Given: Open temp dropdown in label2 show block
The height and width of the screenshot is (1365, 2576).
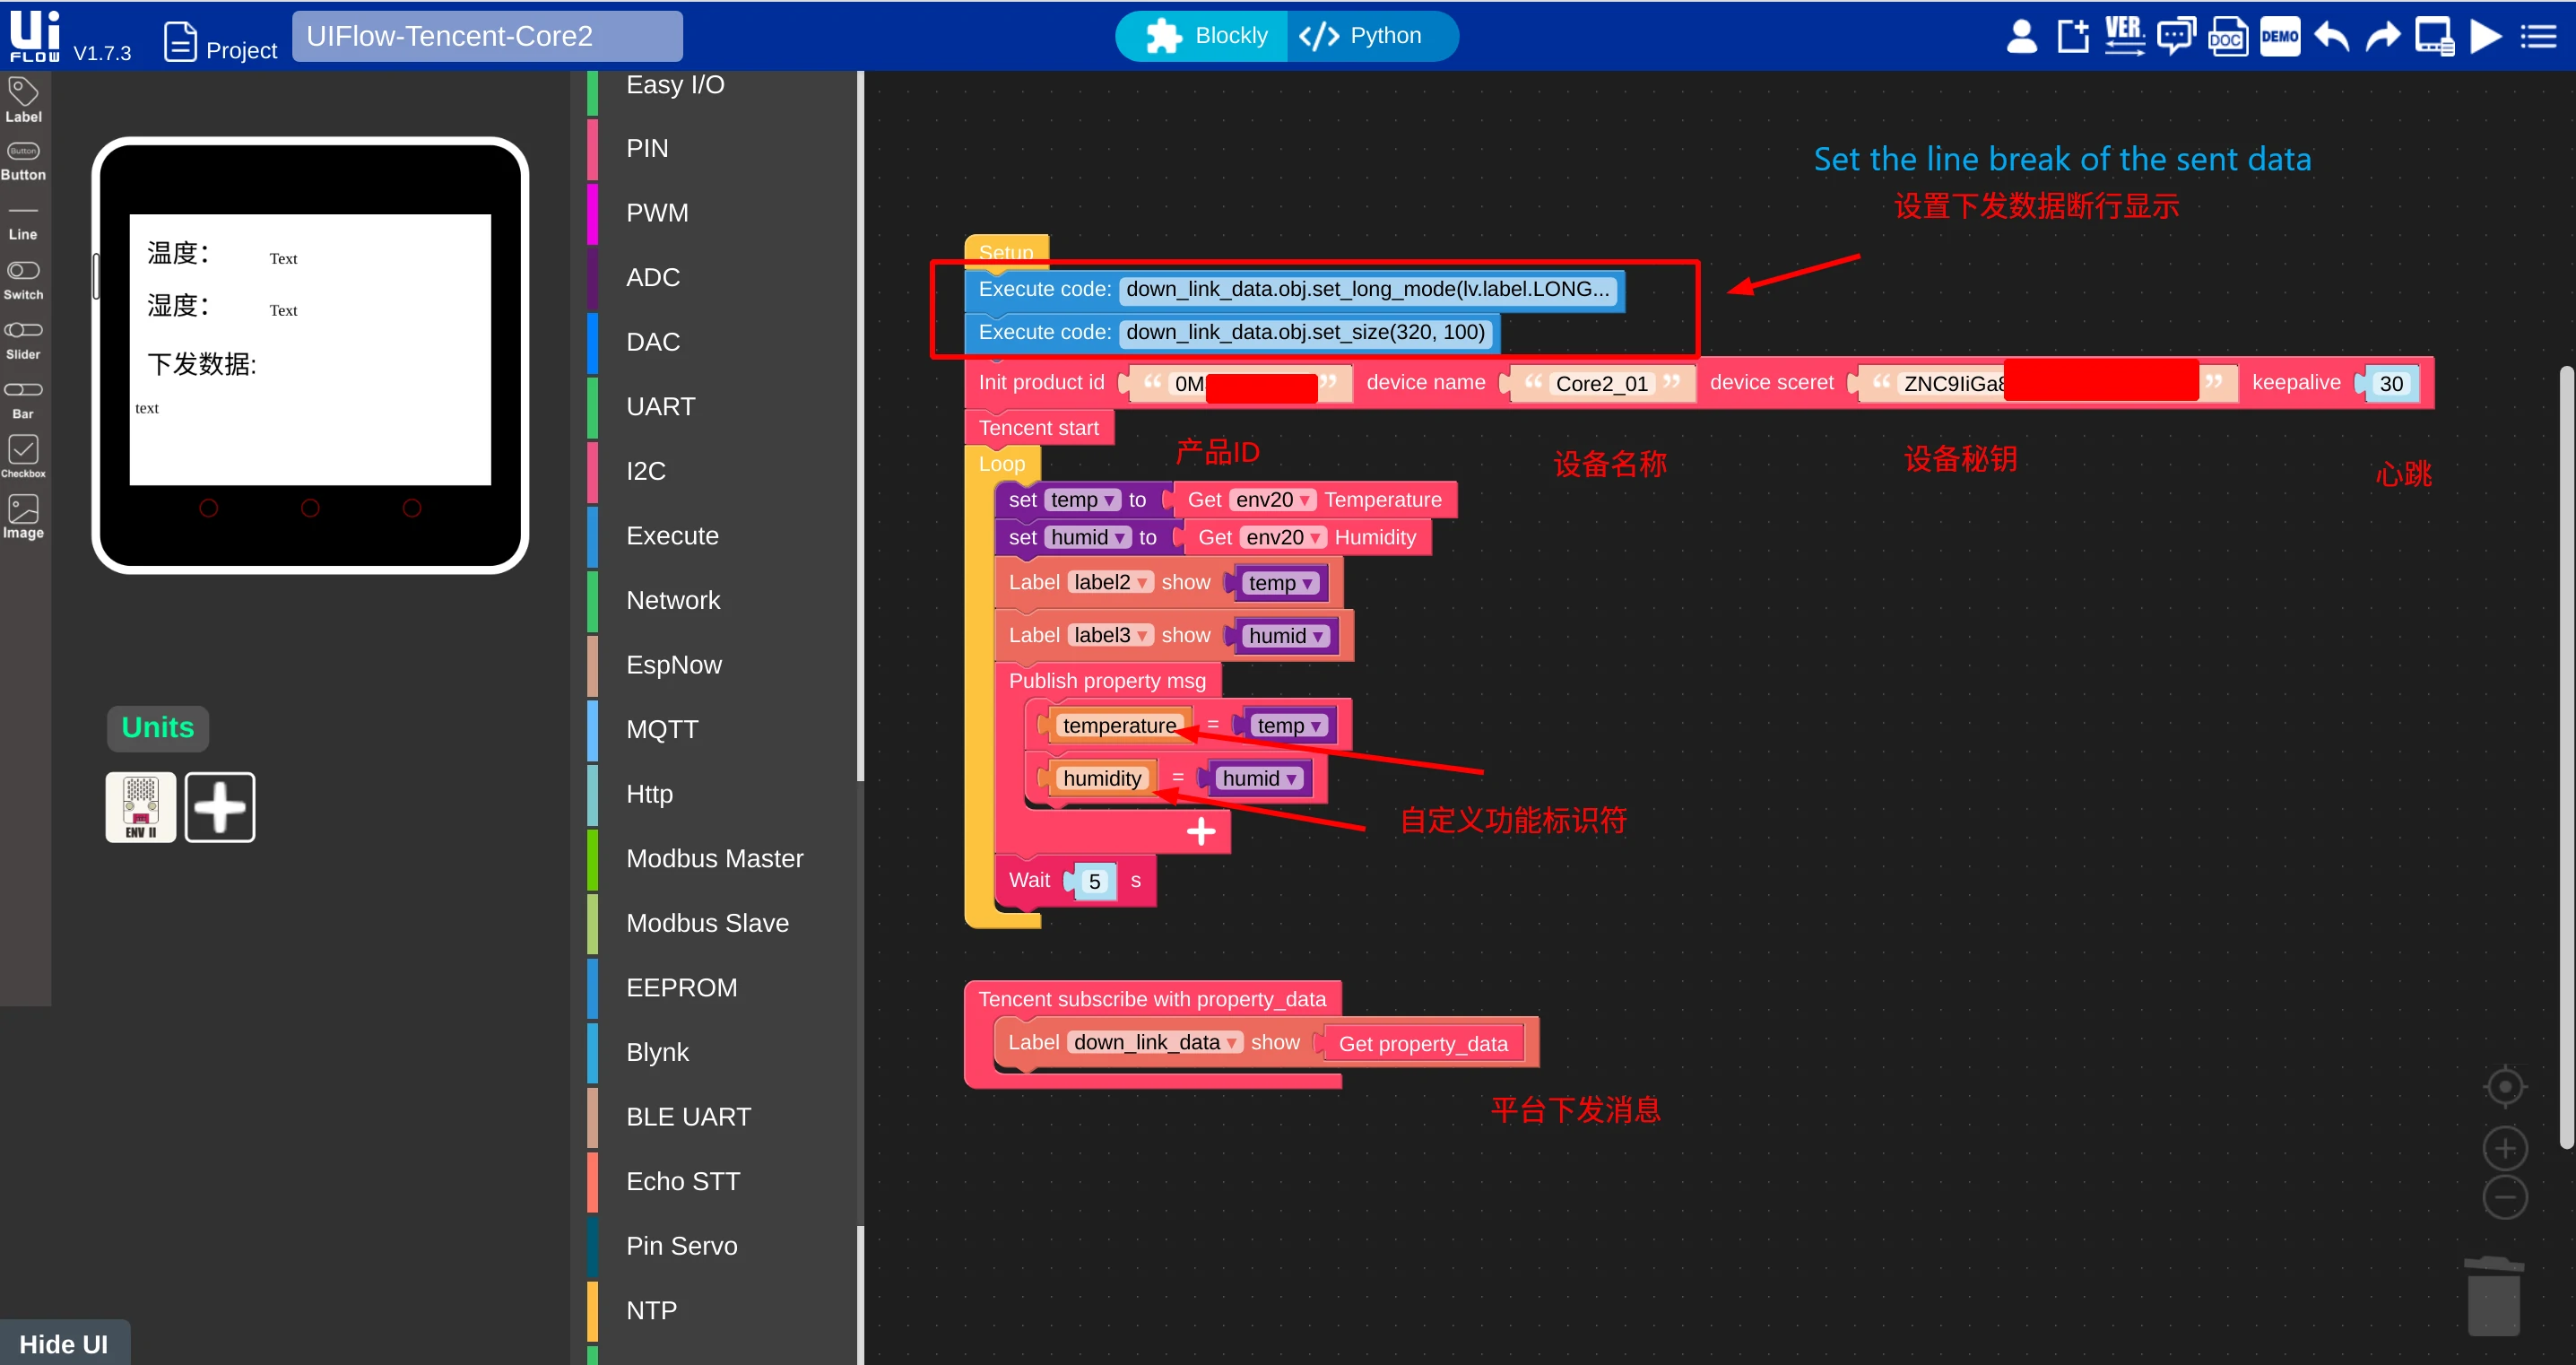Looking at the screenshot, I should click(x=1281, y=584).
